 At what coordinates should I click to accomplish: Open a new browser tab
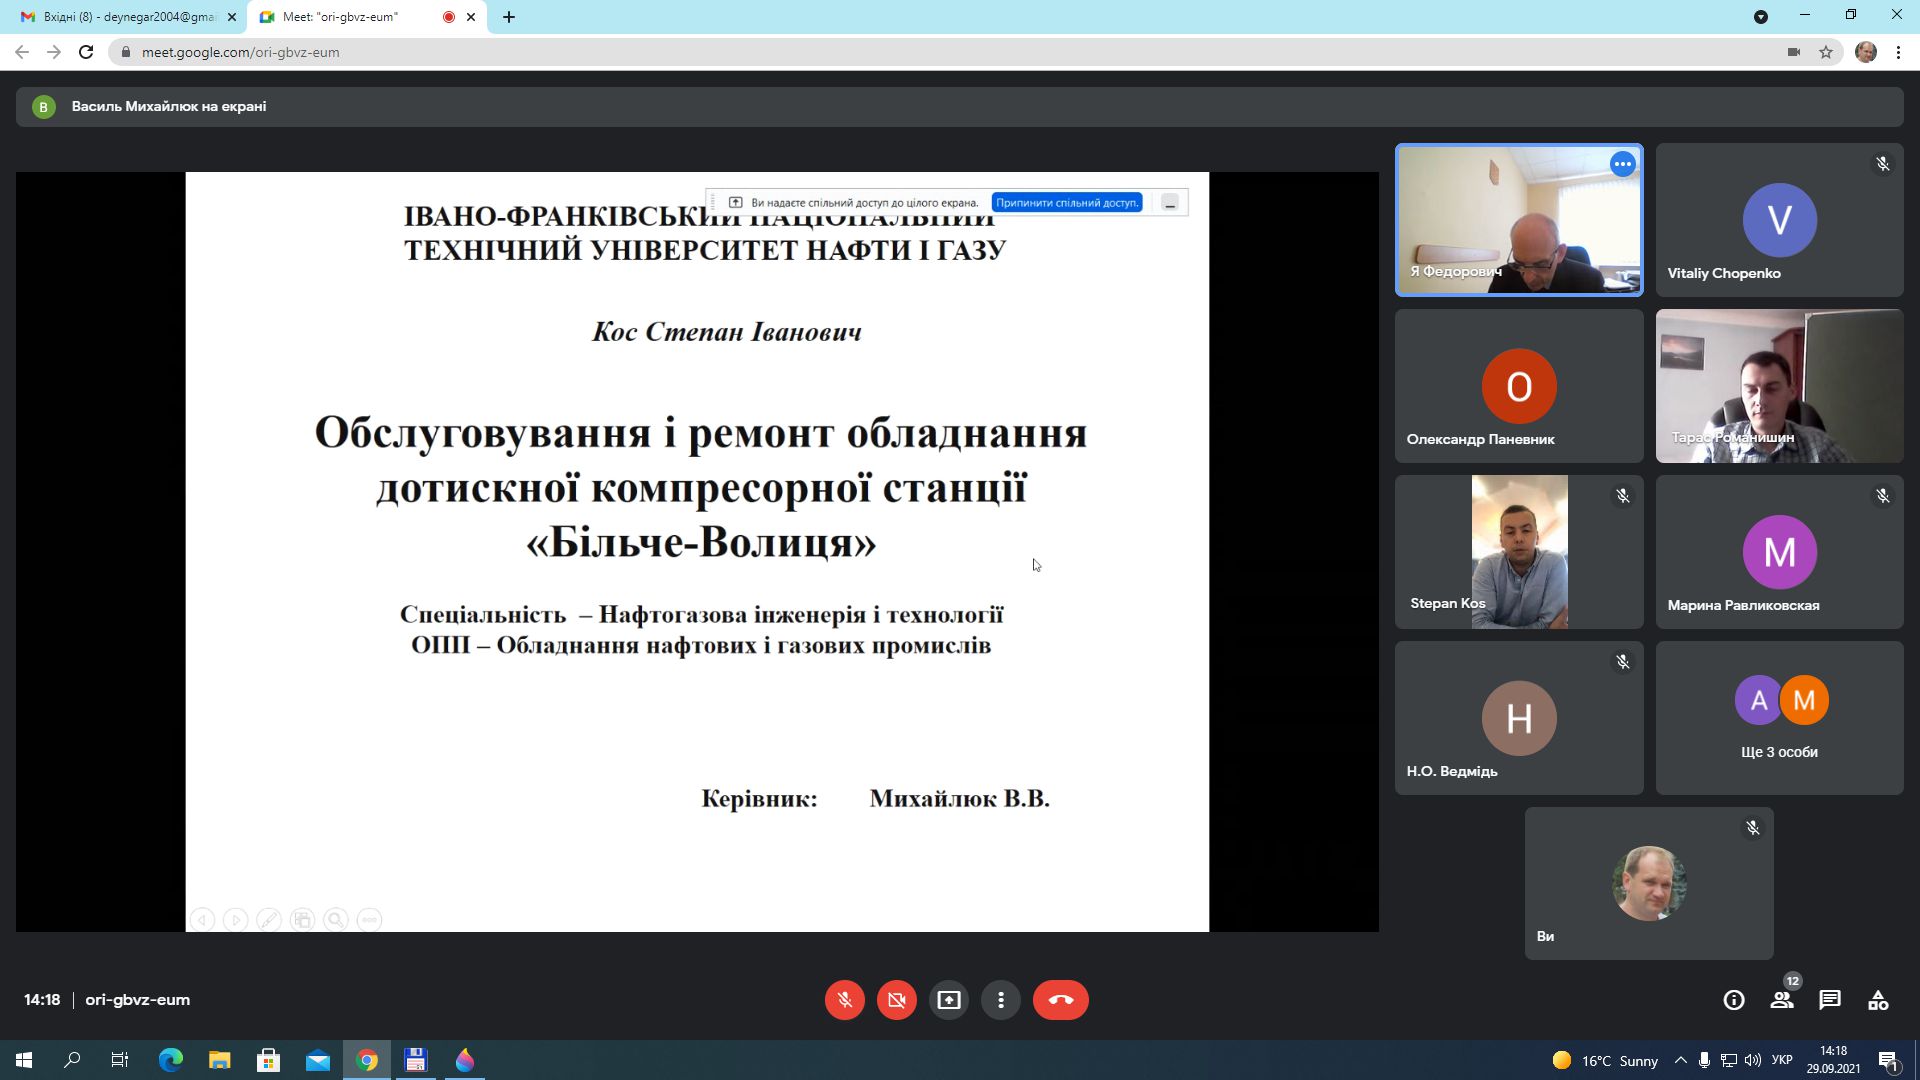click(x=508, y=17)
